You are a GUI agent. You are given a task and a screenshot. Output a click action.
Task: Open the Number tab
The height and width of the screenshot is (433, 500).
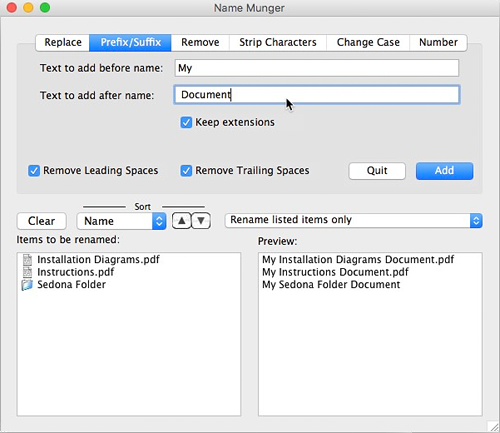click(x=438, y=42)
